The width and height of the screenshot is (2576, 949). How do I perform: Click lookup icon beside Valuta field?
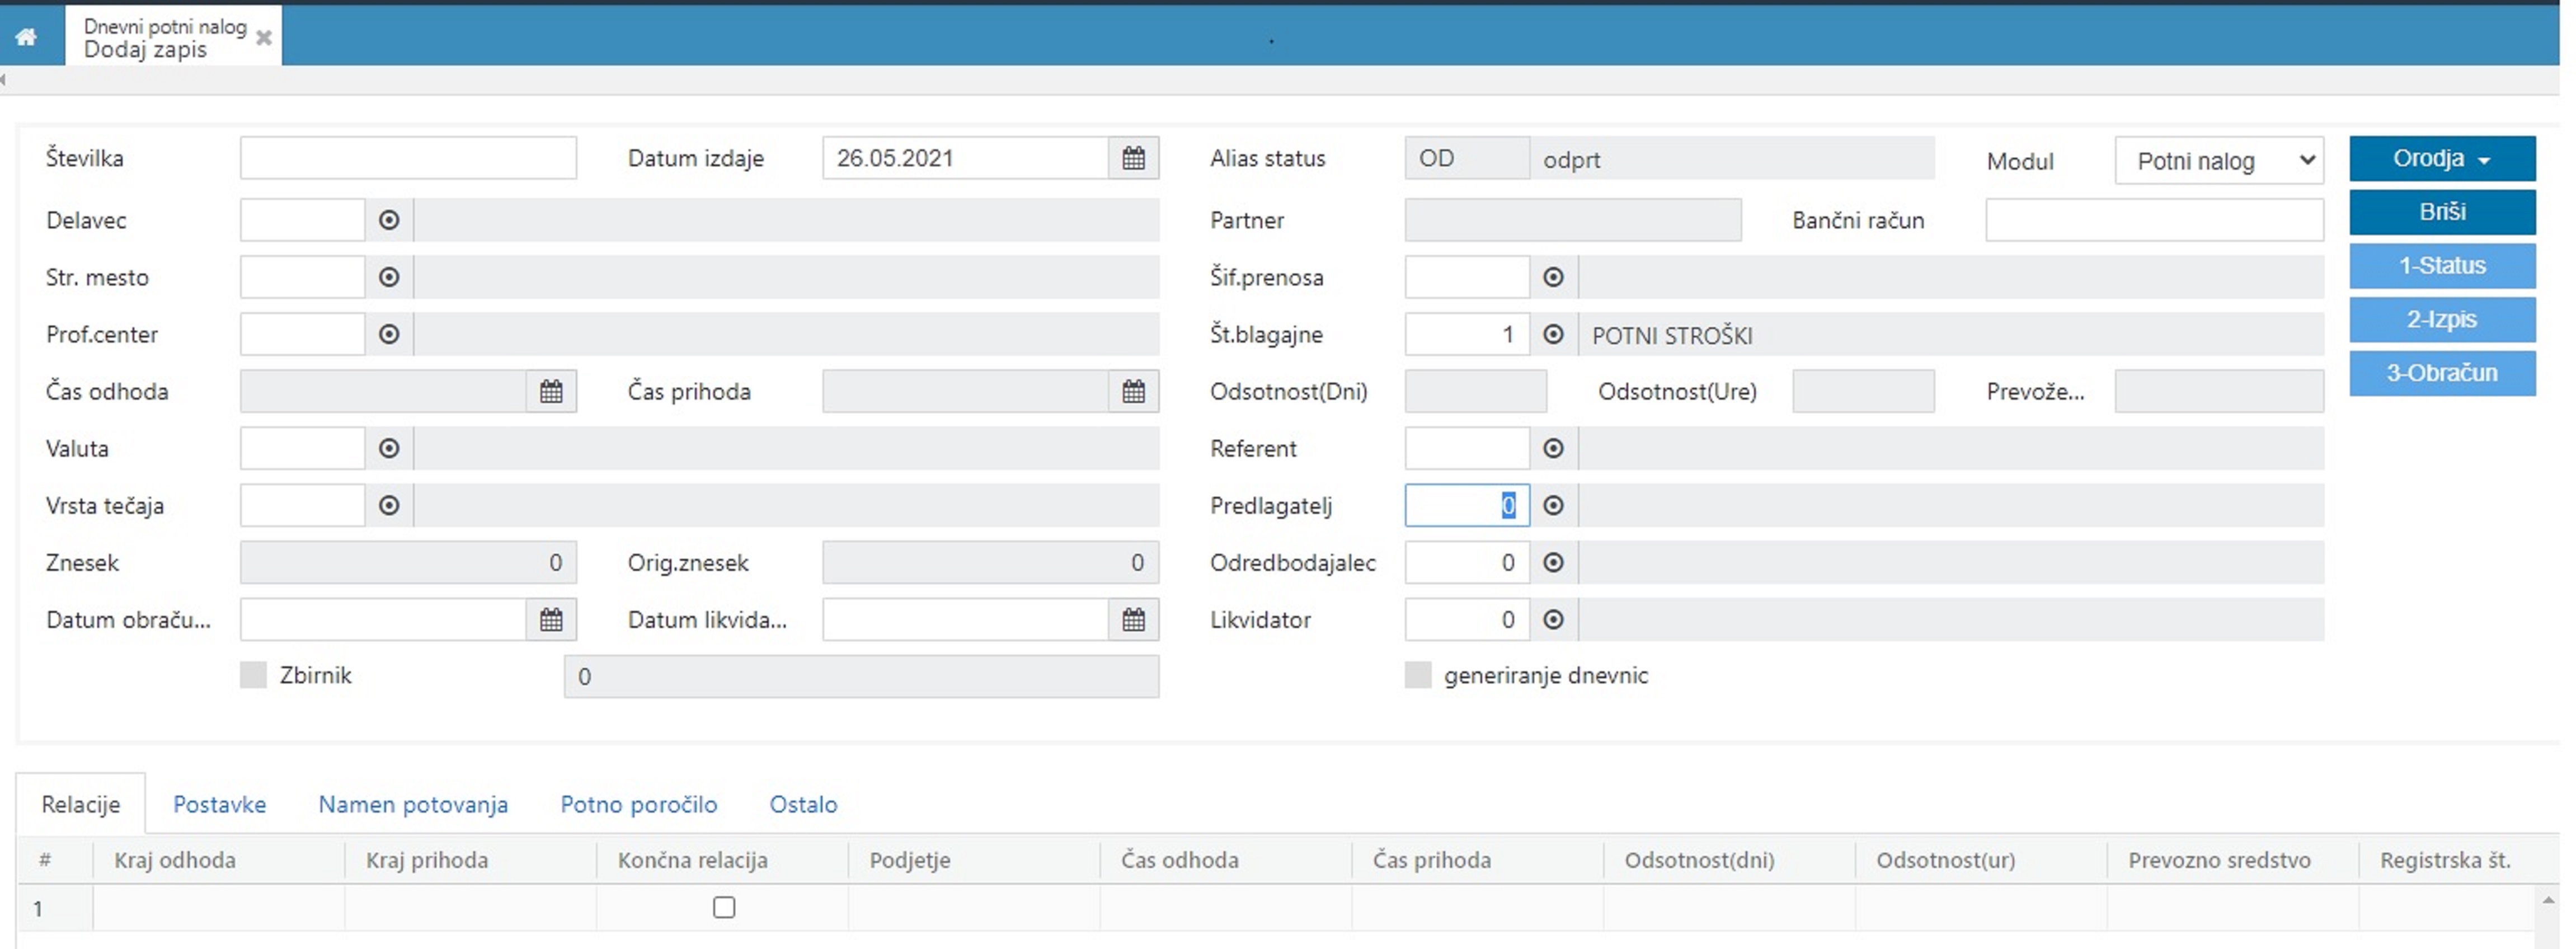pos(389,449)
